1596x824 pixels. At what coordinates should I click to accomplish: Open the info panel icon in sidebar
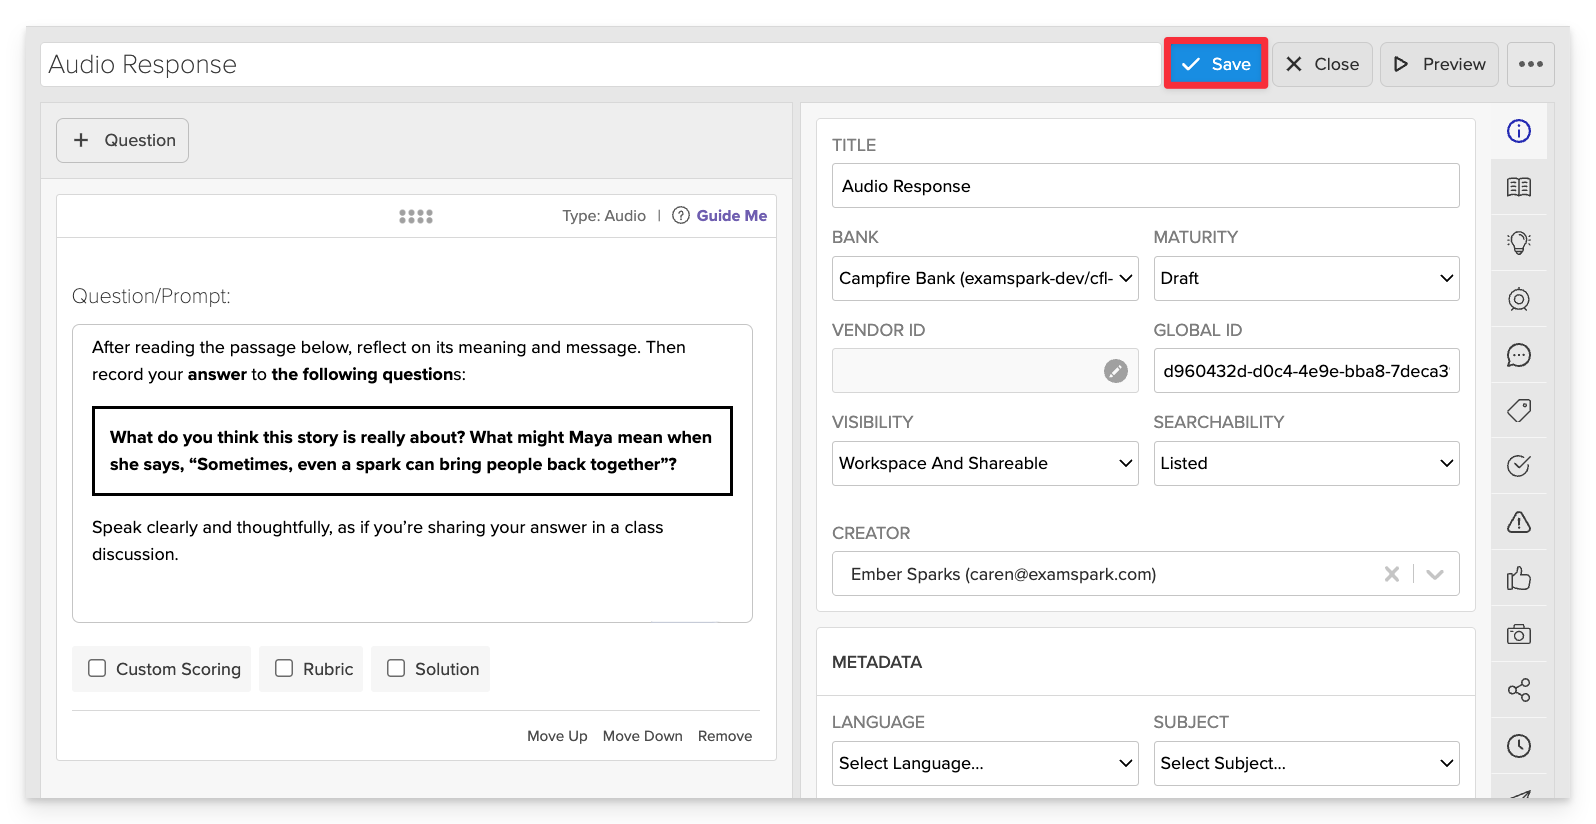[1518, 131]
